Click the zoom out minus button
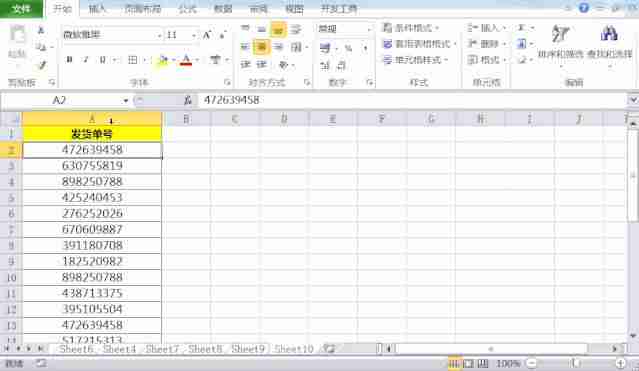The height and width of the screenshot is (371, 639). (532, 363)
